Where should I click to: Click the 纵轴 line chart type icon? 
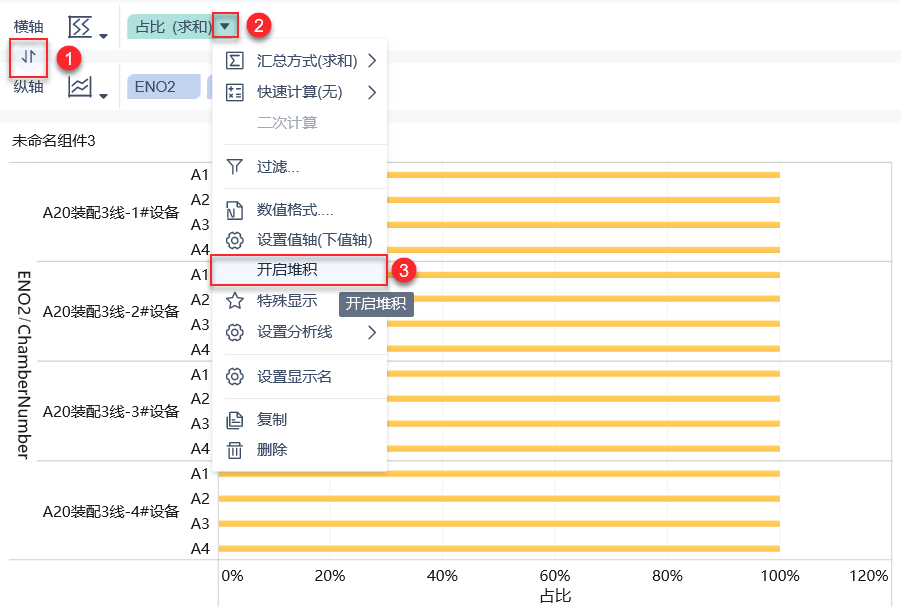coord(80,87)
